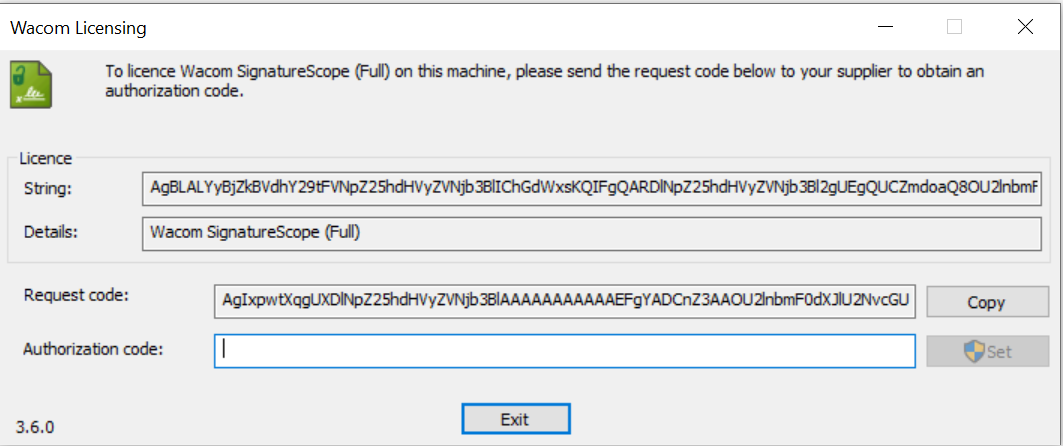This screenshot has width=1063, height=446.
Task: Click the greyed-out maximize window icon
Action: [955, 27]
